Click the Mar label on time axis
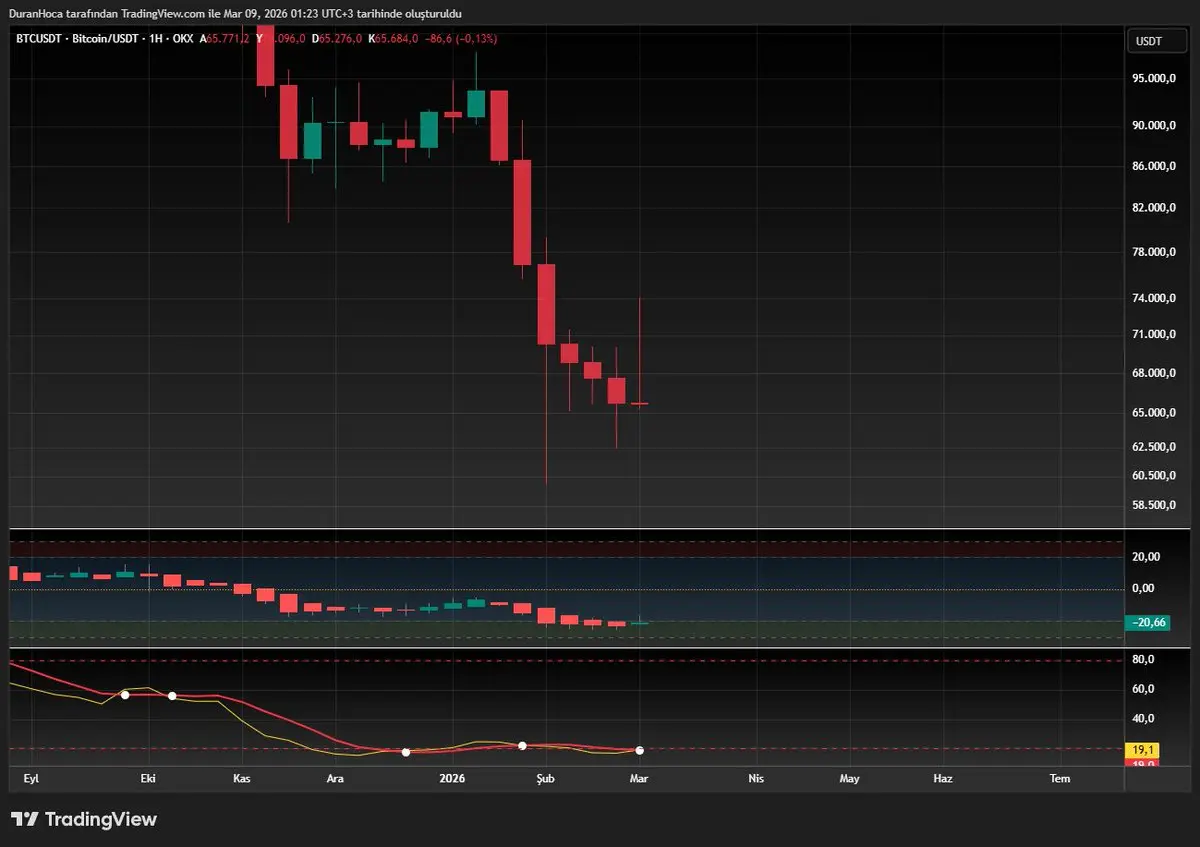The image size is (1200, 847). click(x=640, y=778)
